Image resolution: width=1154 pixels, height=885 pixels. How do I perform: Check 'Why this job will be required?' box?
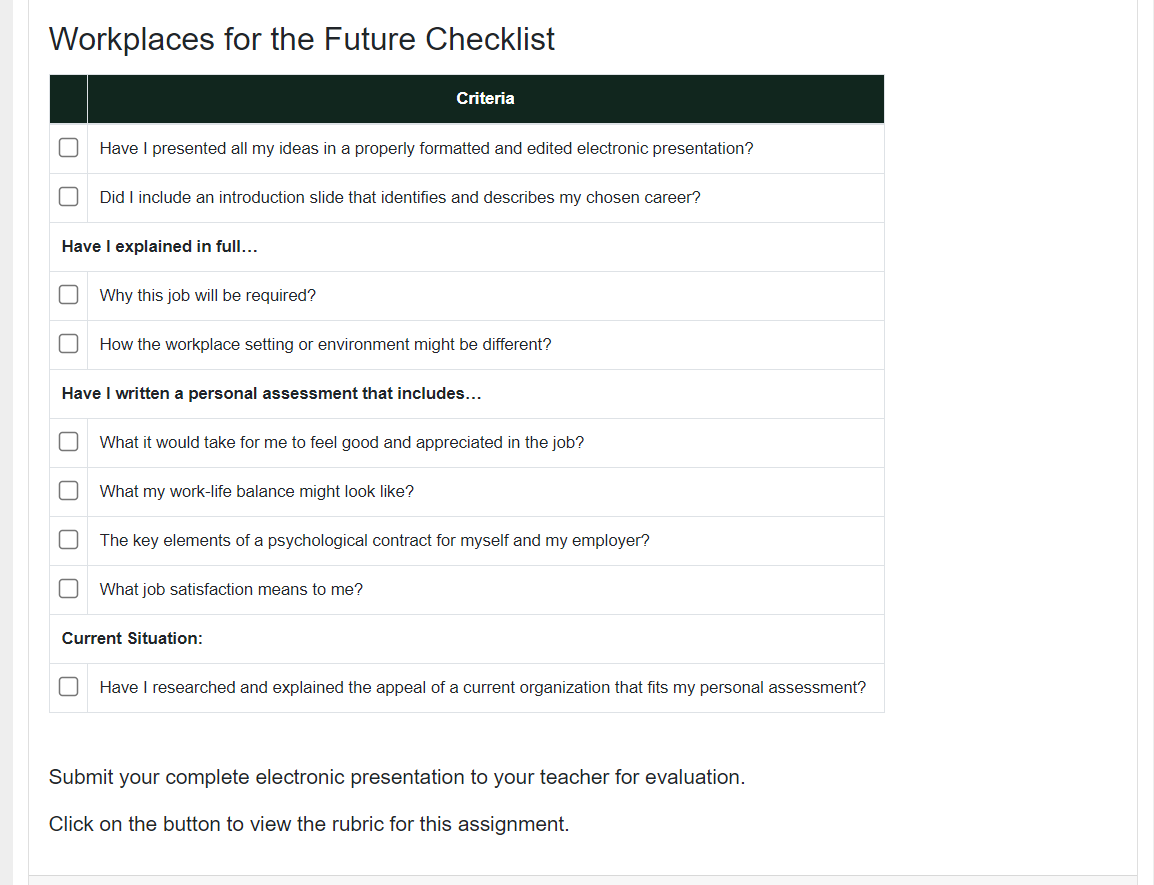(68, 295)
